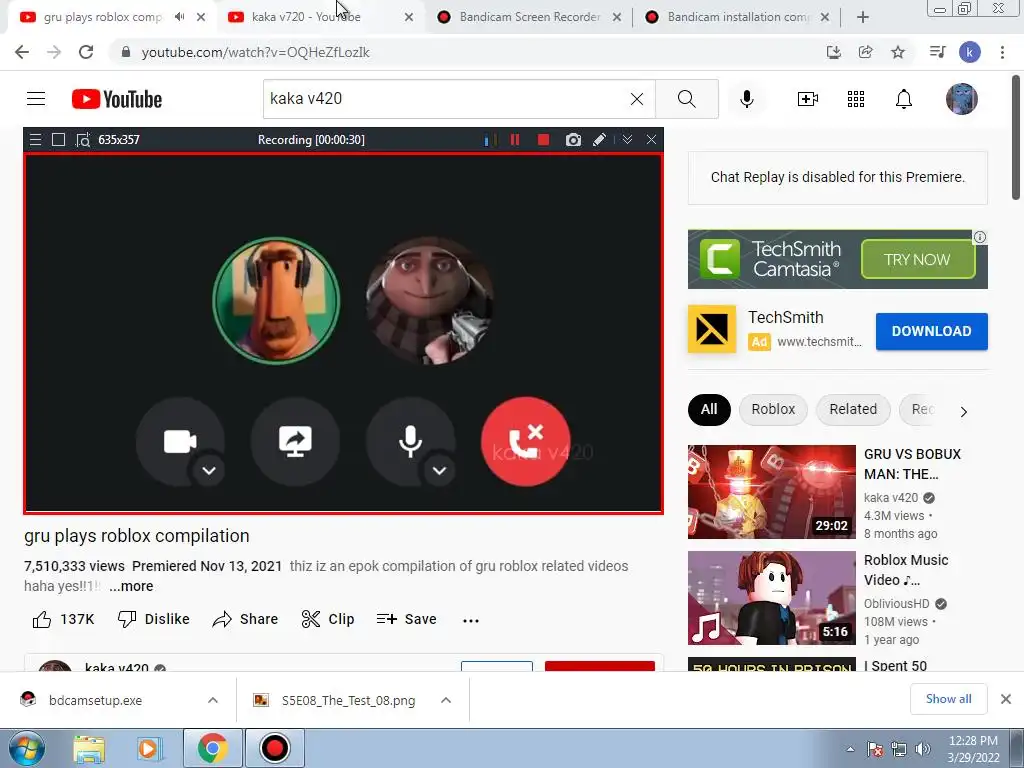Select the Roblox filter chip
Screen dimensions: 1024x768
click(x=773, y=409)
